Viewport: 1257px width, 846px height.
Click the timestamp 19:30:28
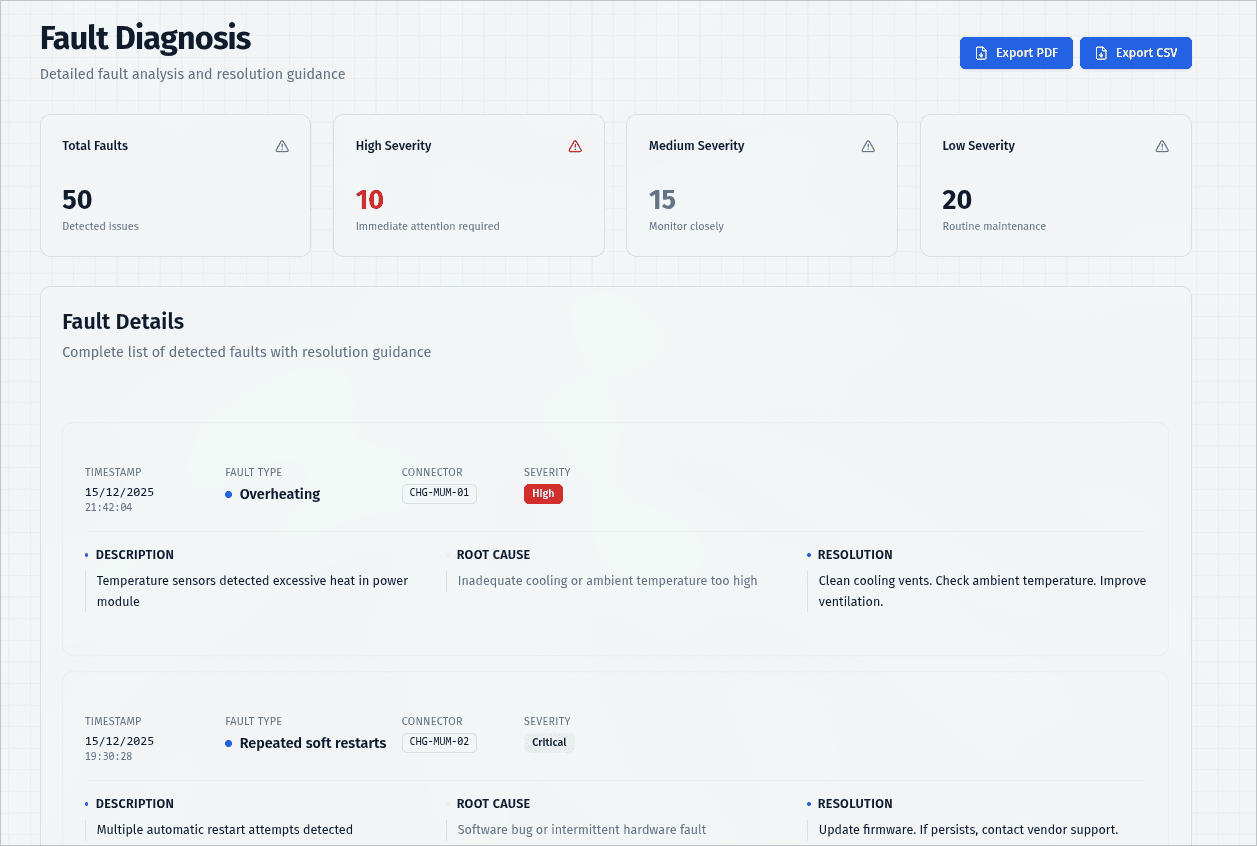[x=108, y=757]
